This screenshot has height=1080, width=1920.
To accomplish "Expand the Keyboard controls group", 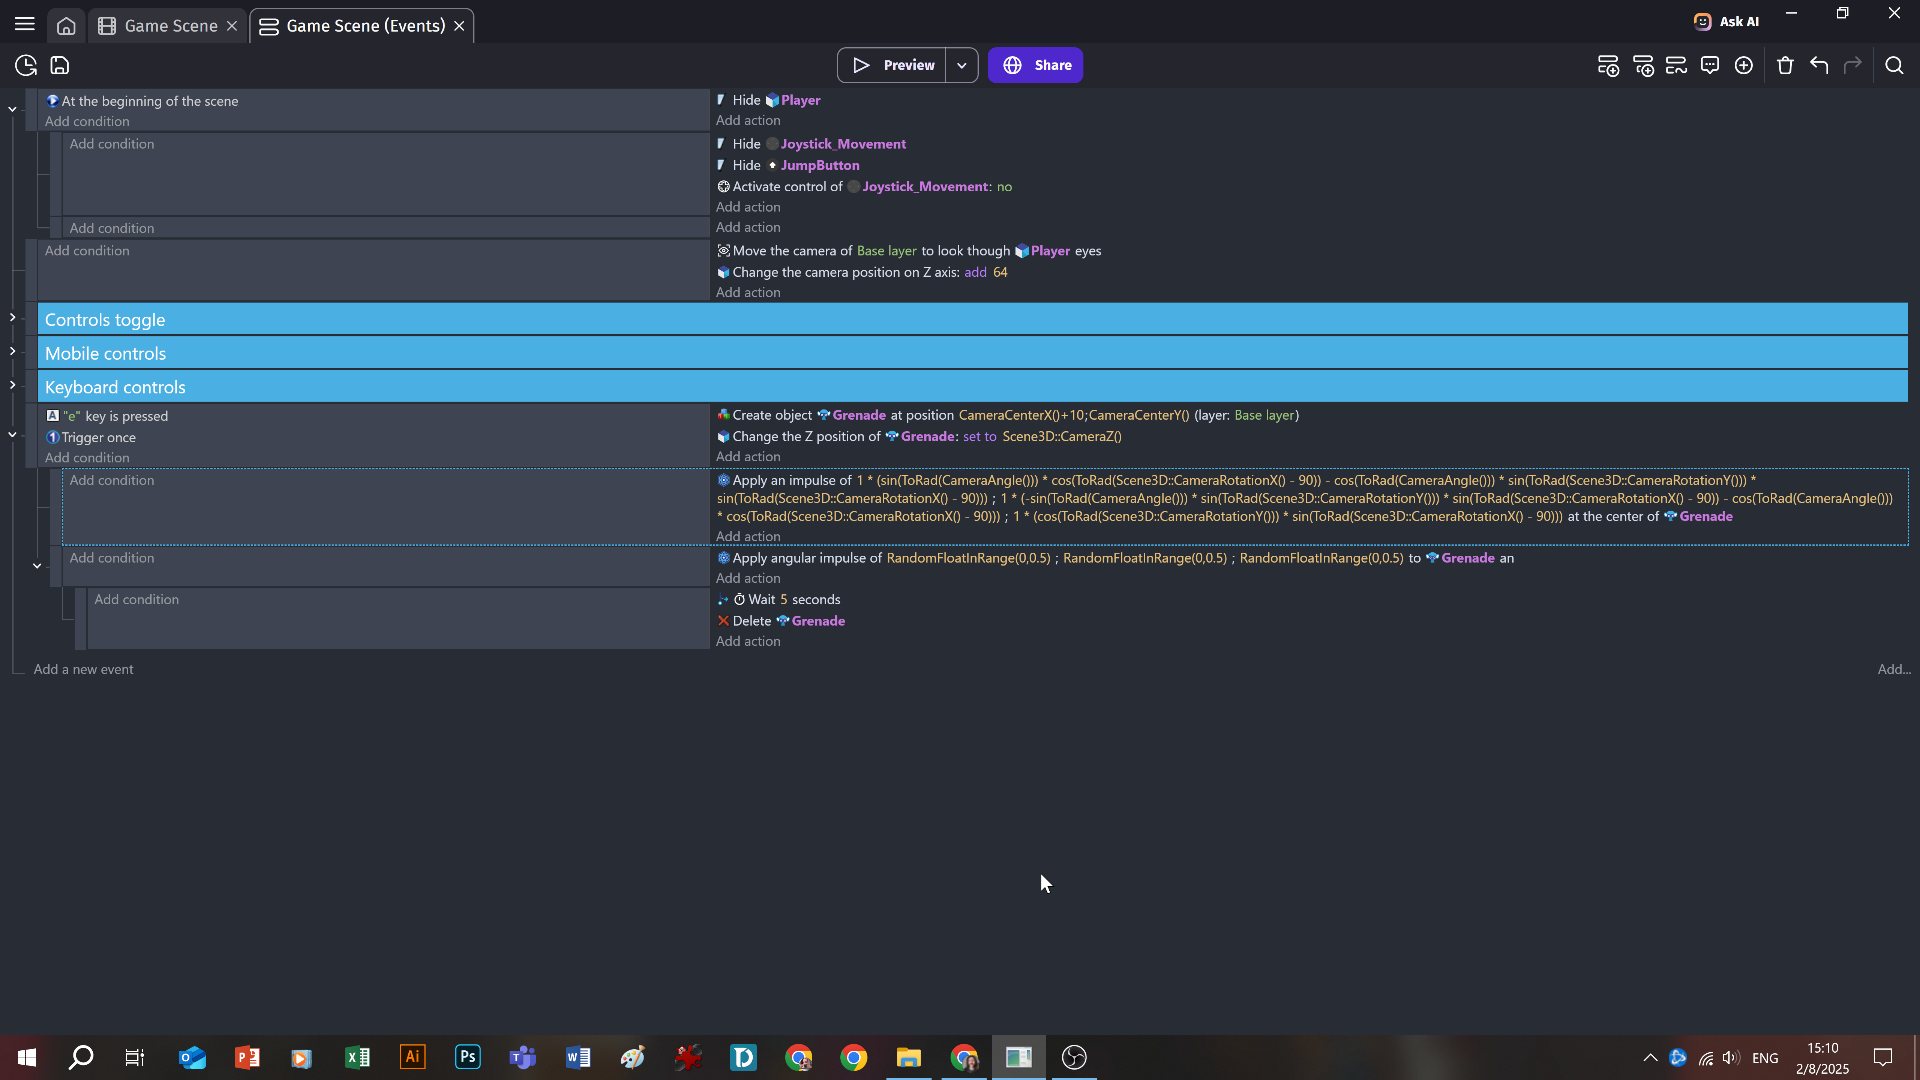I will [12, 385].
